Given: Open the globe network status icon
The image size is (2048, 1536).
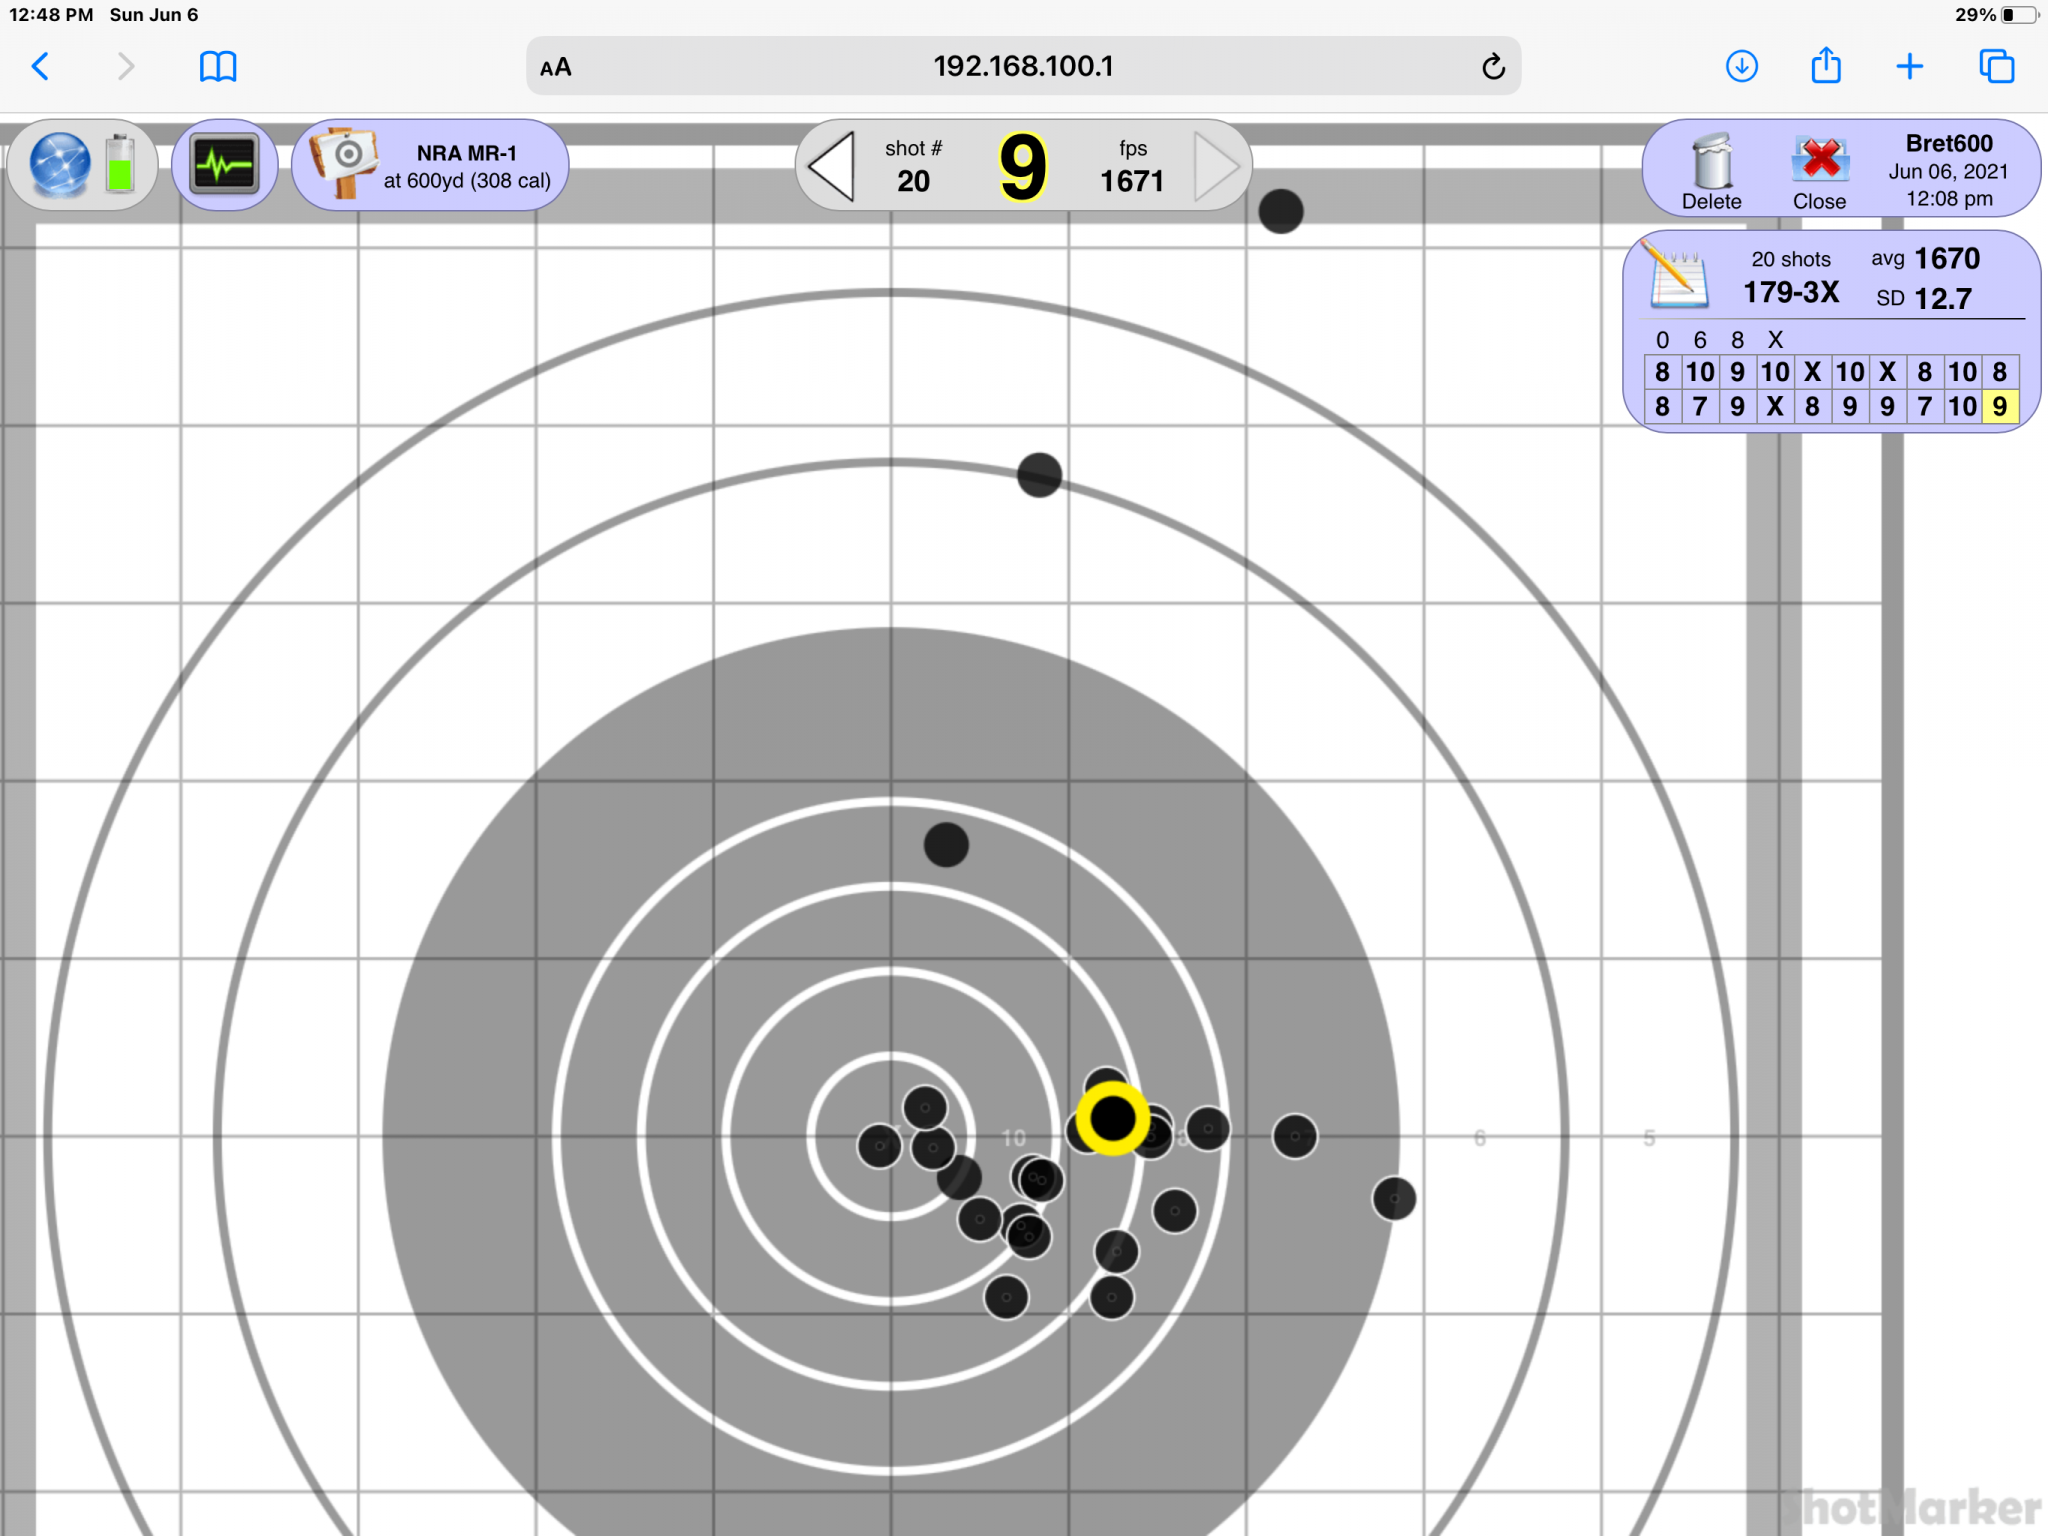Looking at the screenshot, I should tap(59, 165).
